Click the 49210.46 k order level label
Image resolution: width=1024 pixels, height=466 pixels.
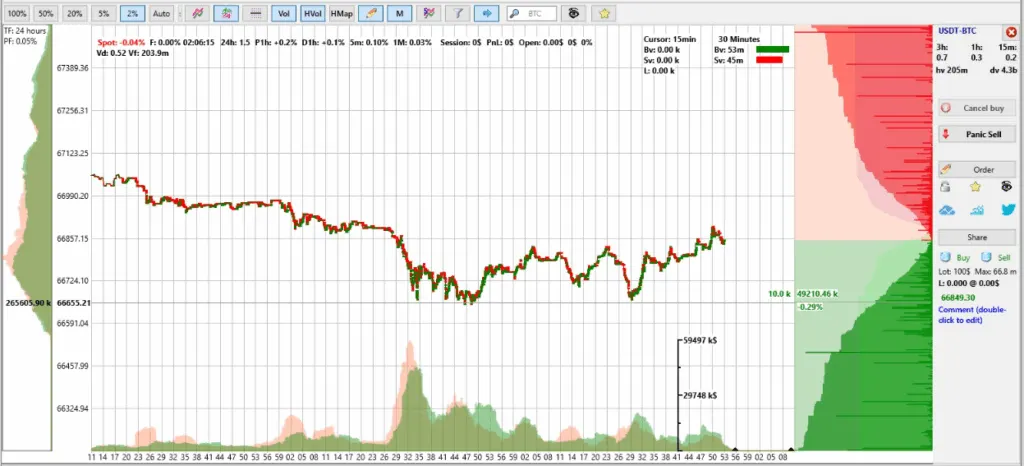click(817, 294)
